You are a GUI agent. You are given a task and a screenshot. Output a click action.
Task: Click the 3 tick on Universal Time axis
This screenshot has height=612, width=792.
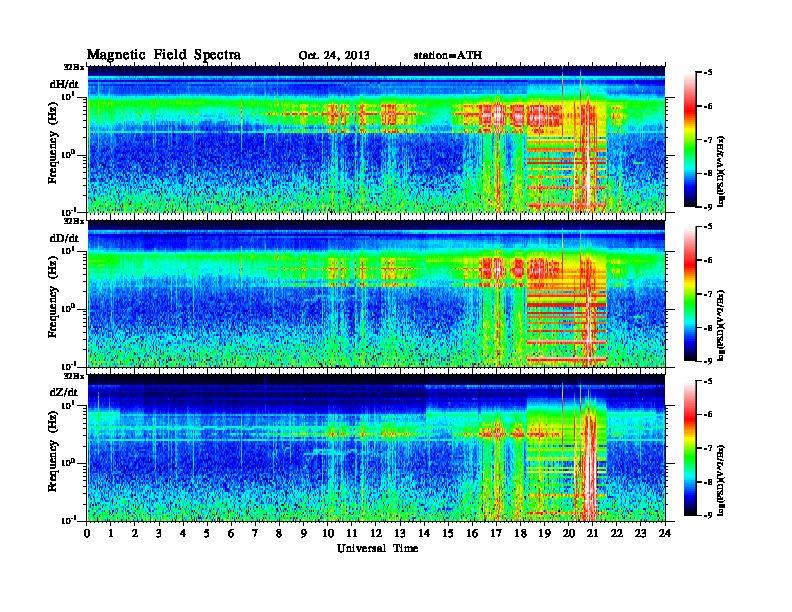click(x=159, y=533)
